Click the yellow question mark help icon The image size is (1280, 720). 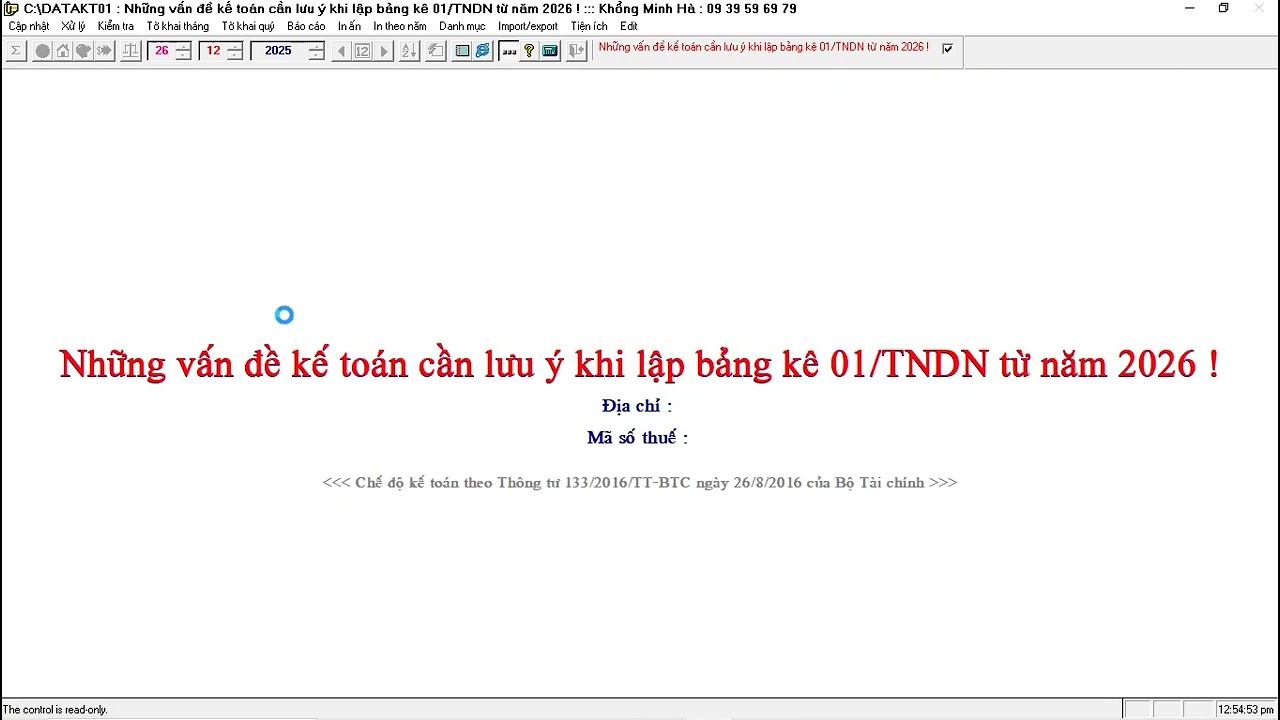coord(529,51)
